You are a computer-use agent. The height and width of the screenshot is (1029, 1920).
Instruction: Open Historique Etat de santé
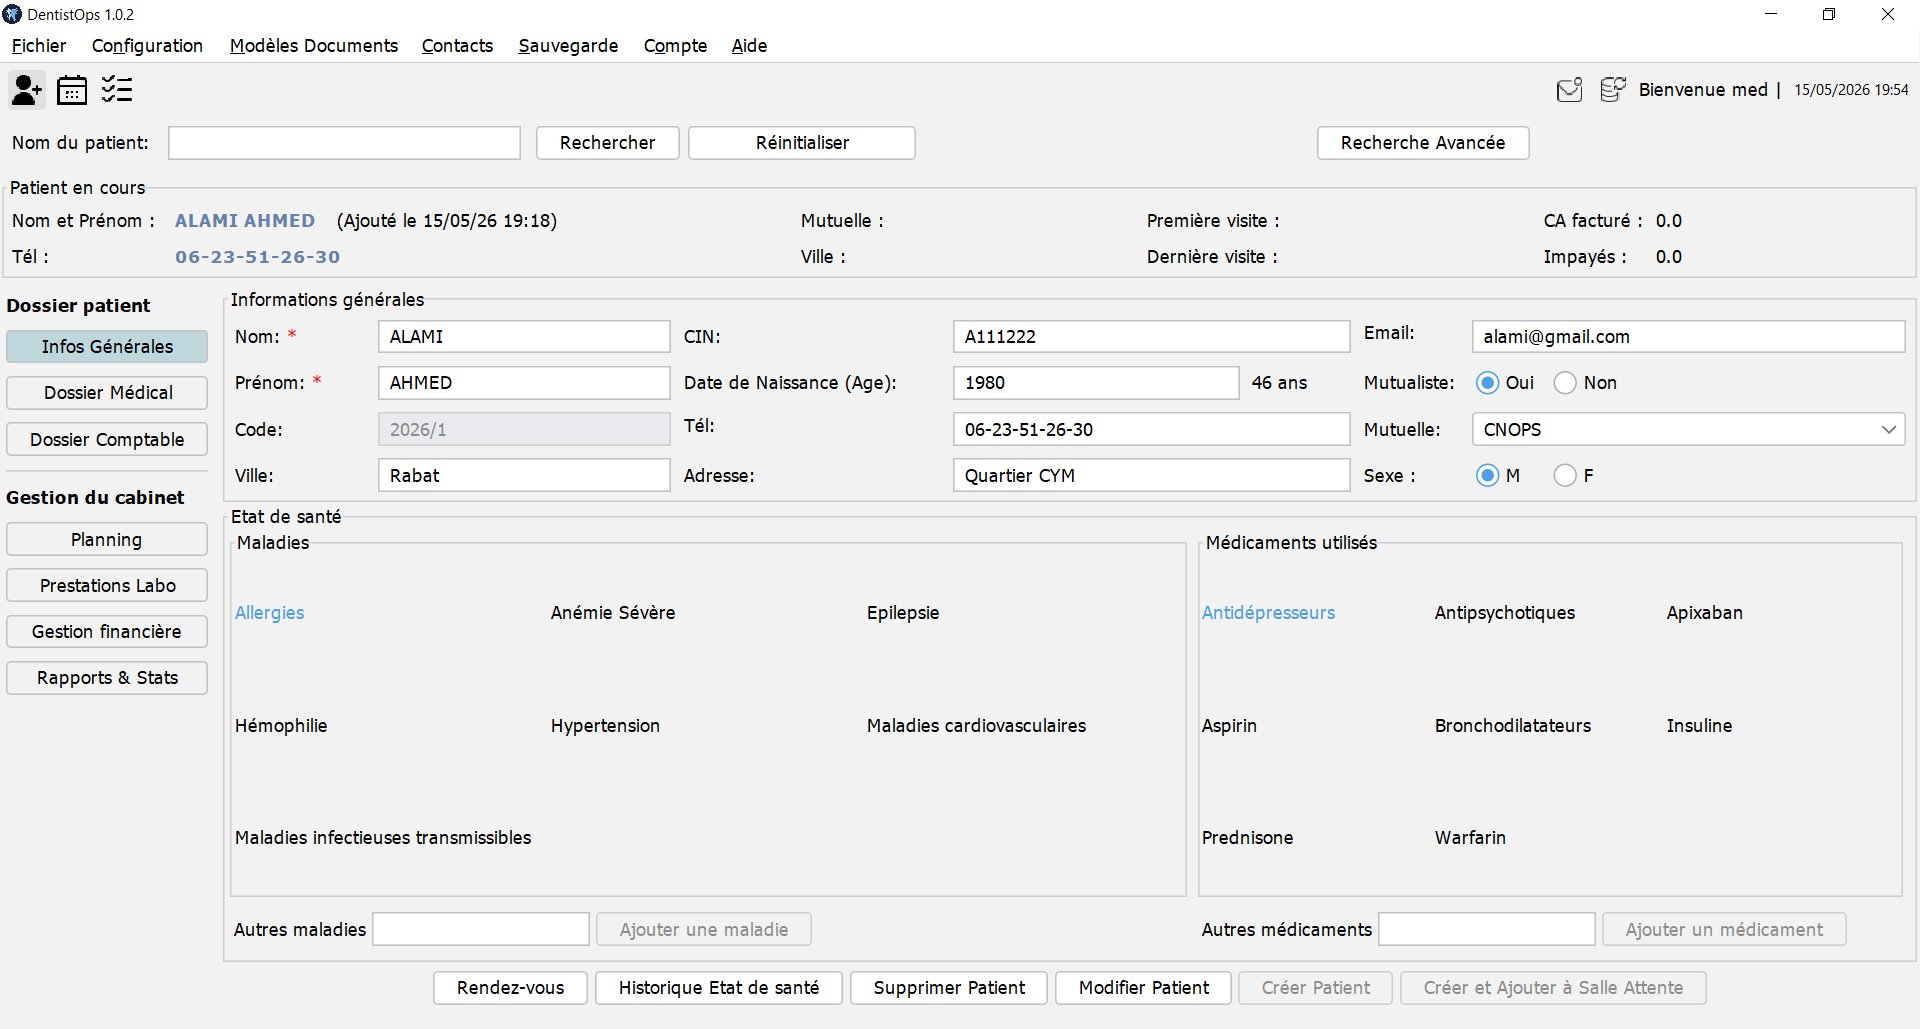tap(719, 988)
